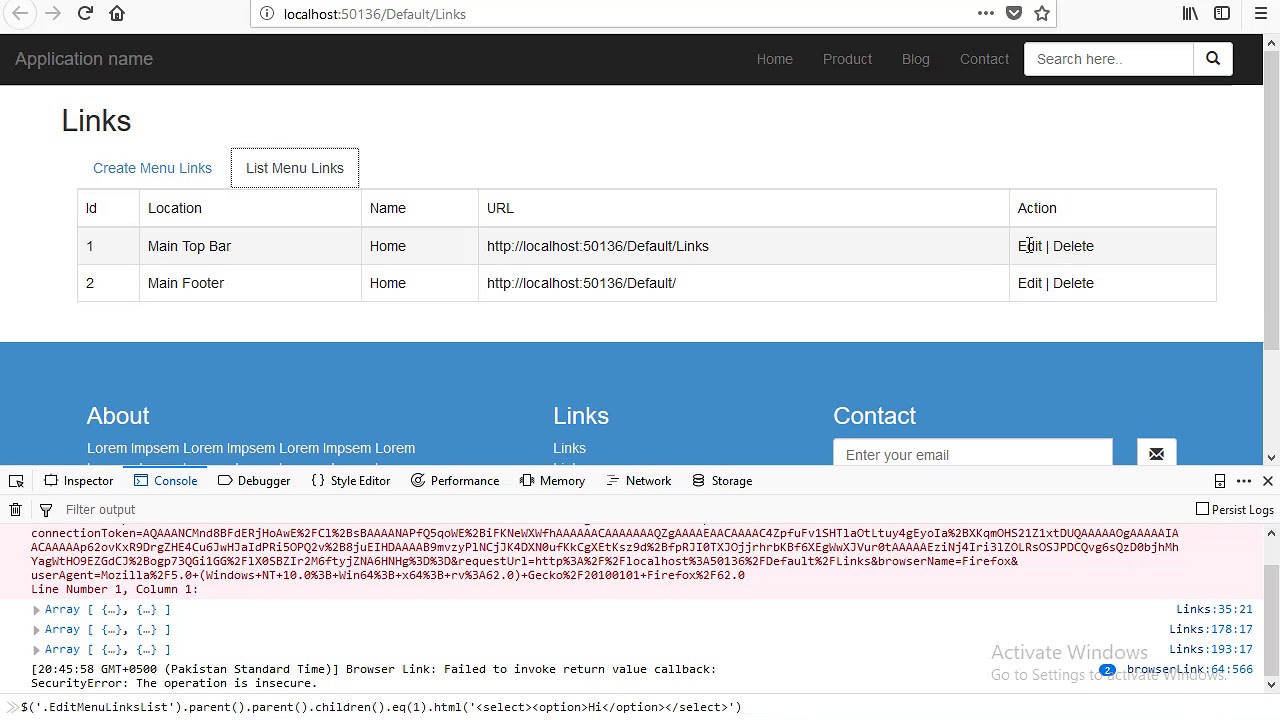Open Home in top navbar
The width and height of the screenshot is (1280, 720).
[x=774, y=59]
